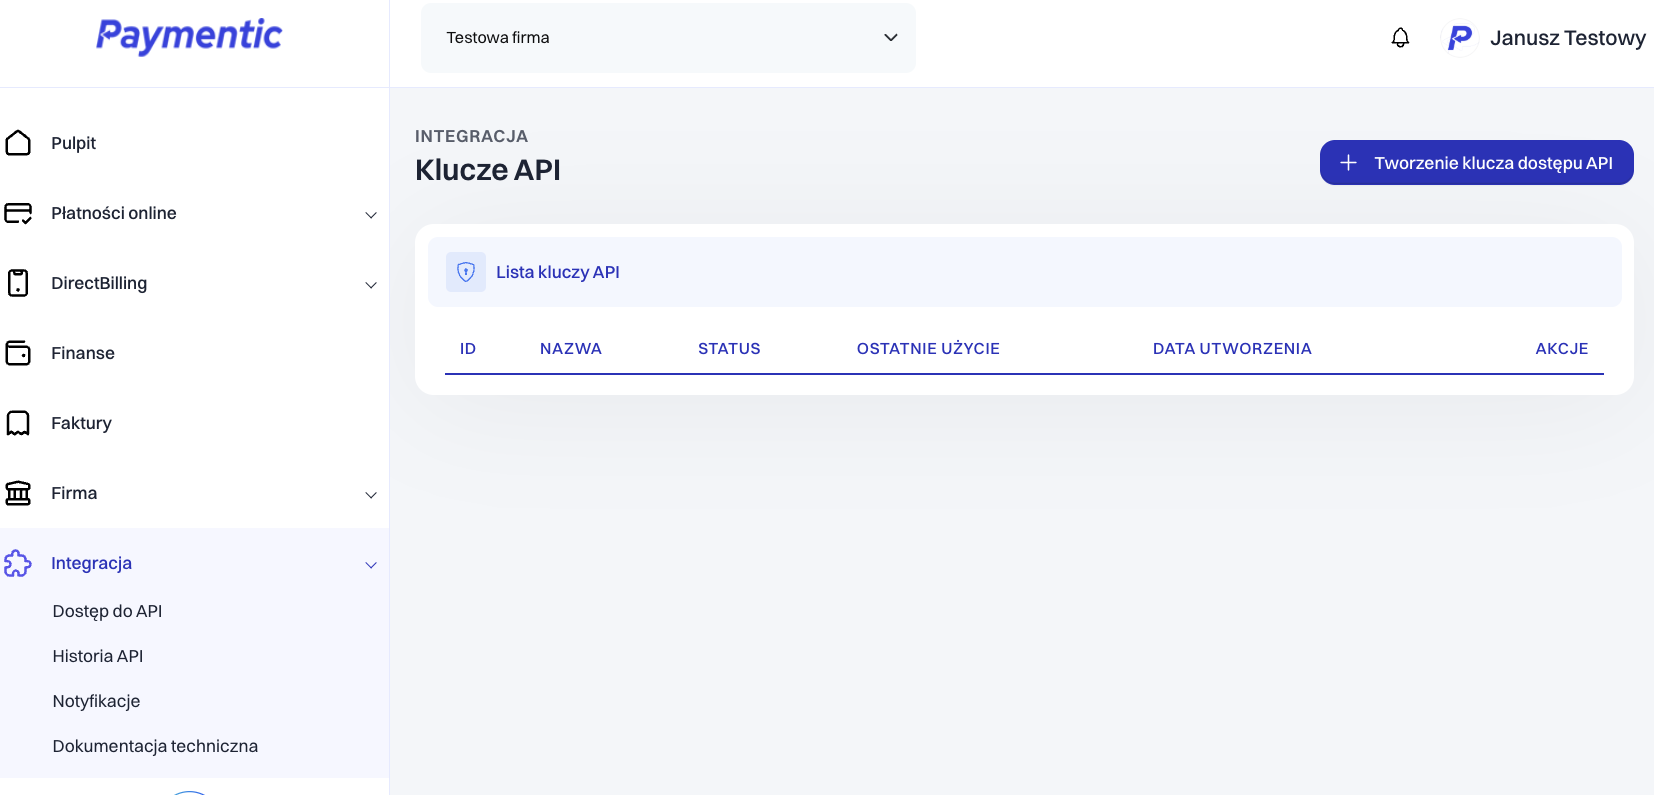Screen dimensions: 1654x795
Task: Click the Firma building icon
Action: click(18, 493)
